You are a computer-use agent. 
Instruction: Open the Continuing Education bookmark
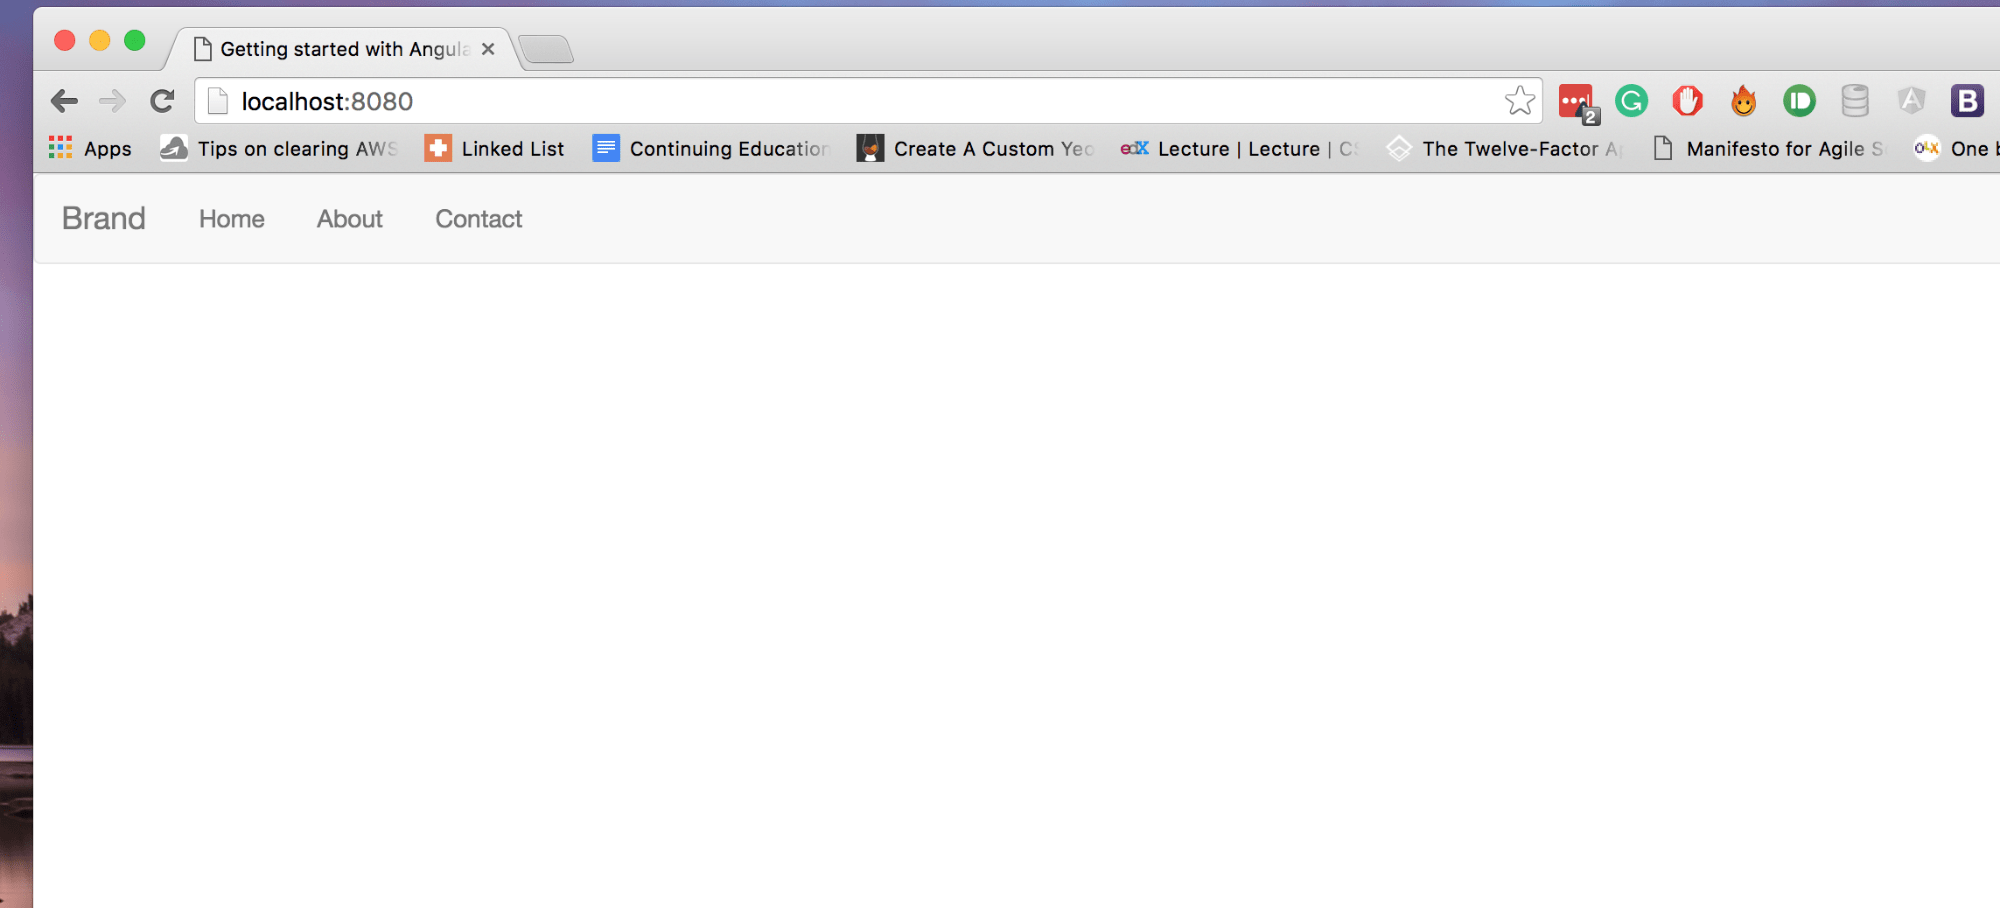pos(711,149)
